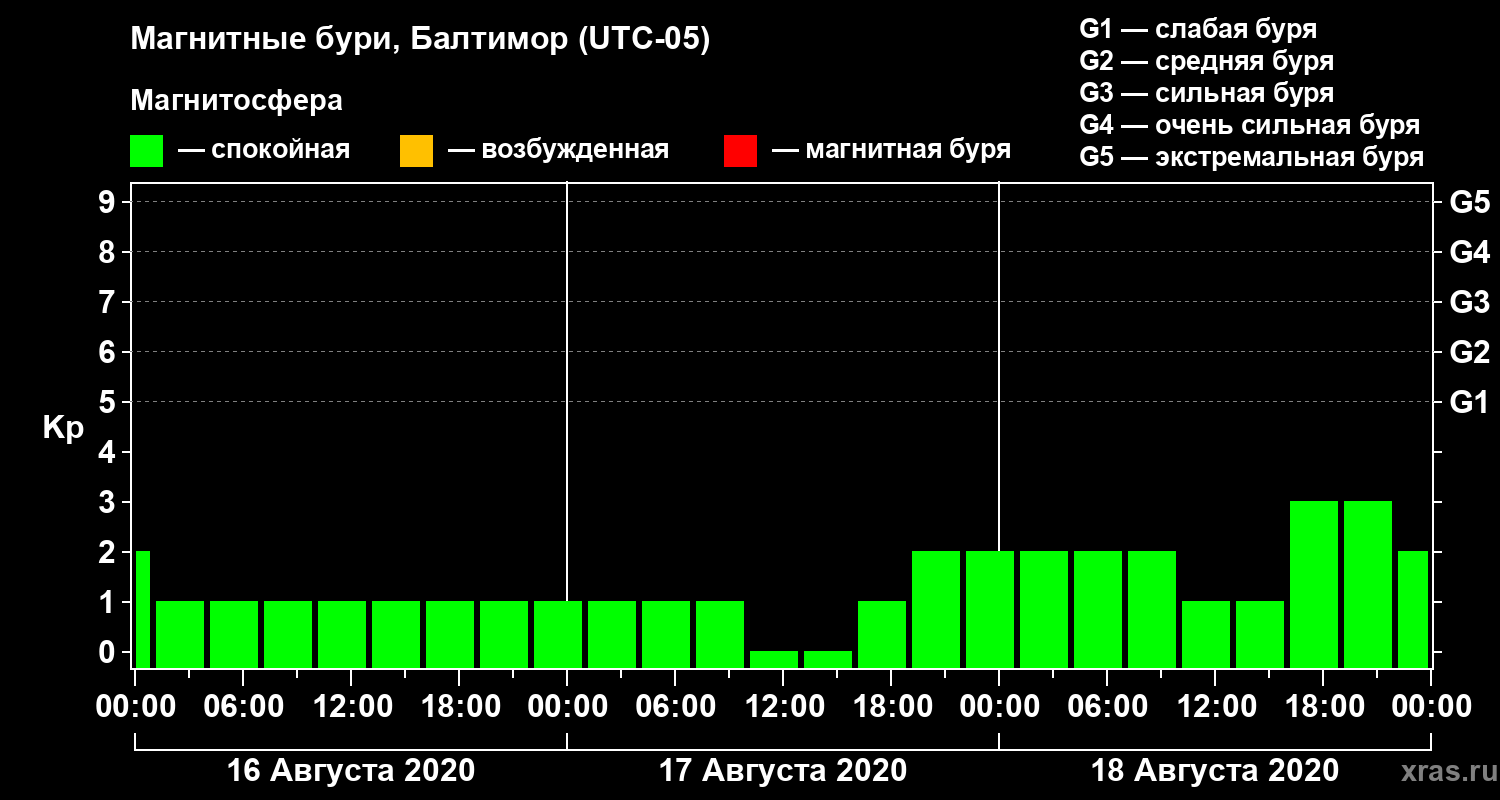Click the final '00:00' label ending 18 Августа

pyautogui.click(x=1431, y=707)
